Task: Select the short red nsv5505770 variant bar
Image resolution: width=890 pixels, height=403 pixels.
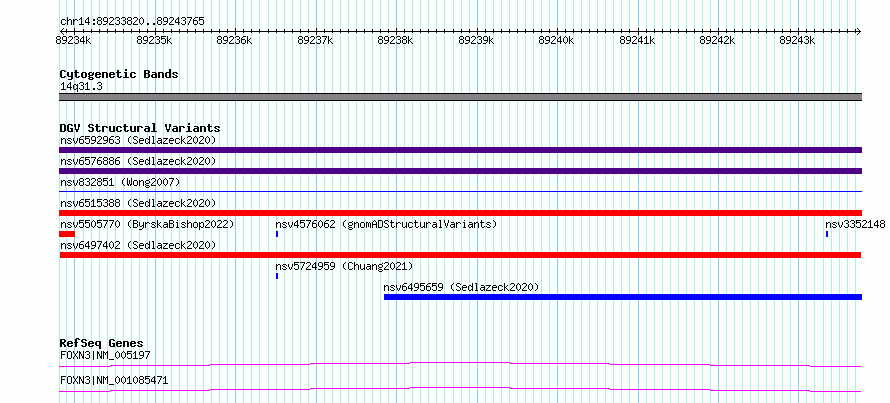Action: [x=67, y=234]
